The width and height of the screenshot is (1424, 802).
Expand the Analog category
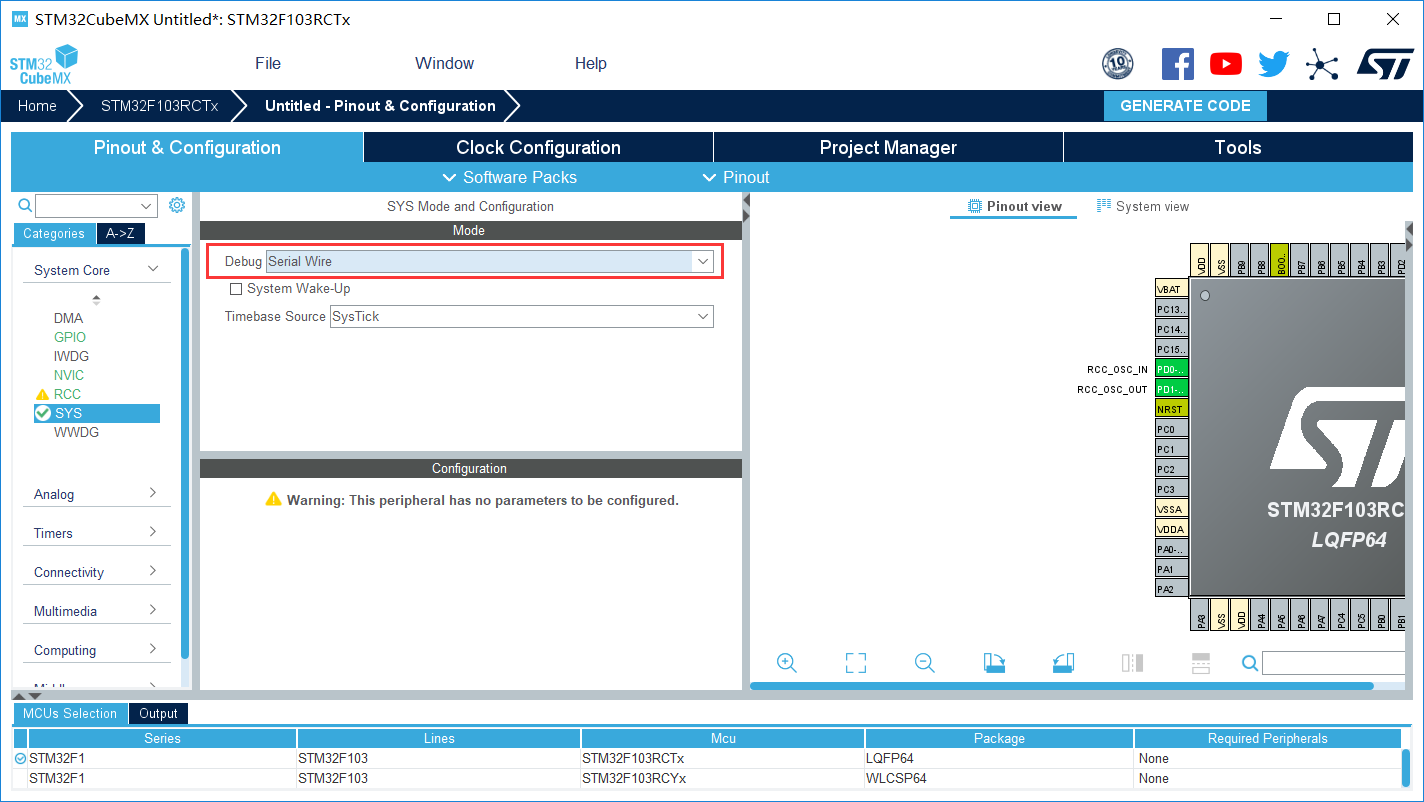pos(153,493)
